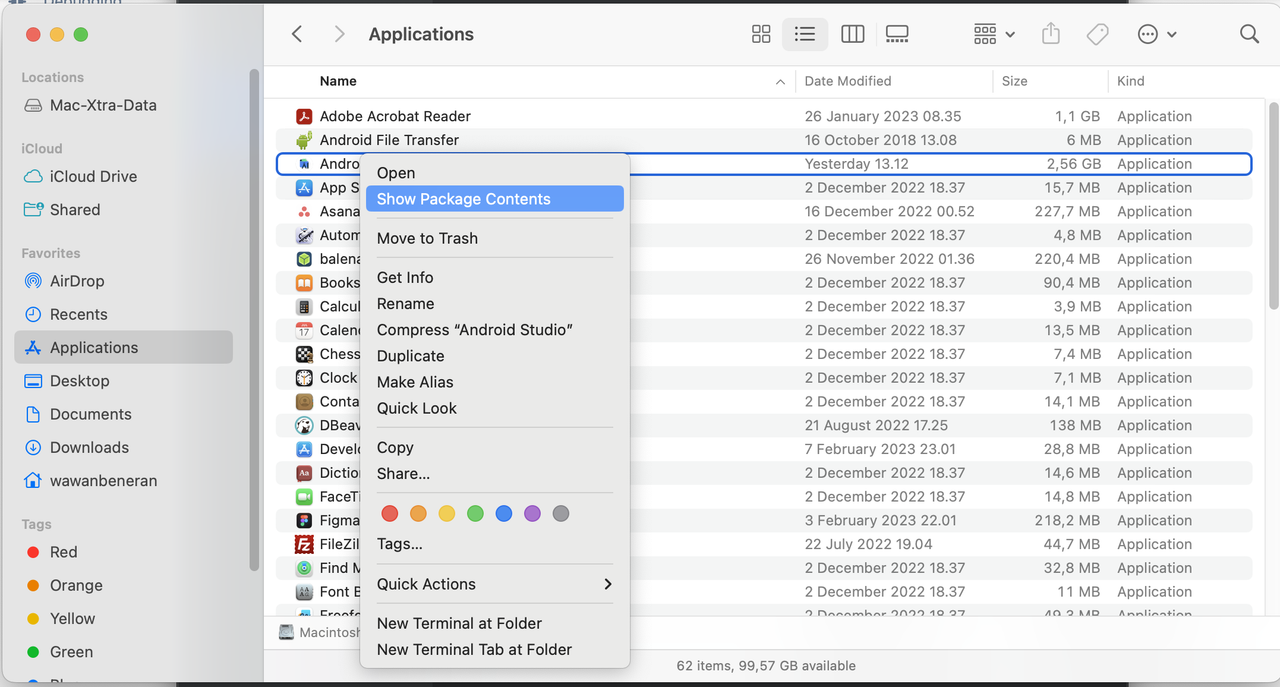Go forward with the right chevron
This screenshot has width=1280, height=687.
[339, 34]
